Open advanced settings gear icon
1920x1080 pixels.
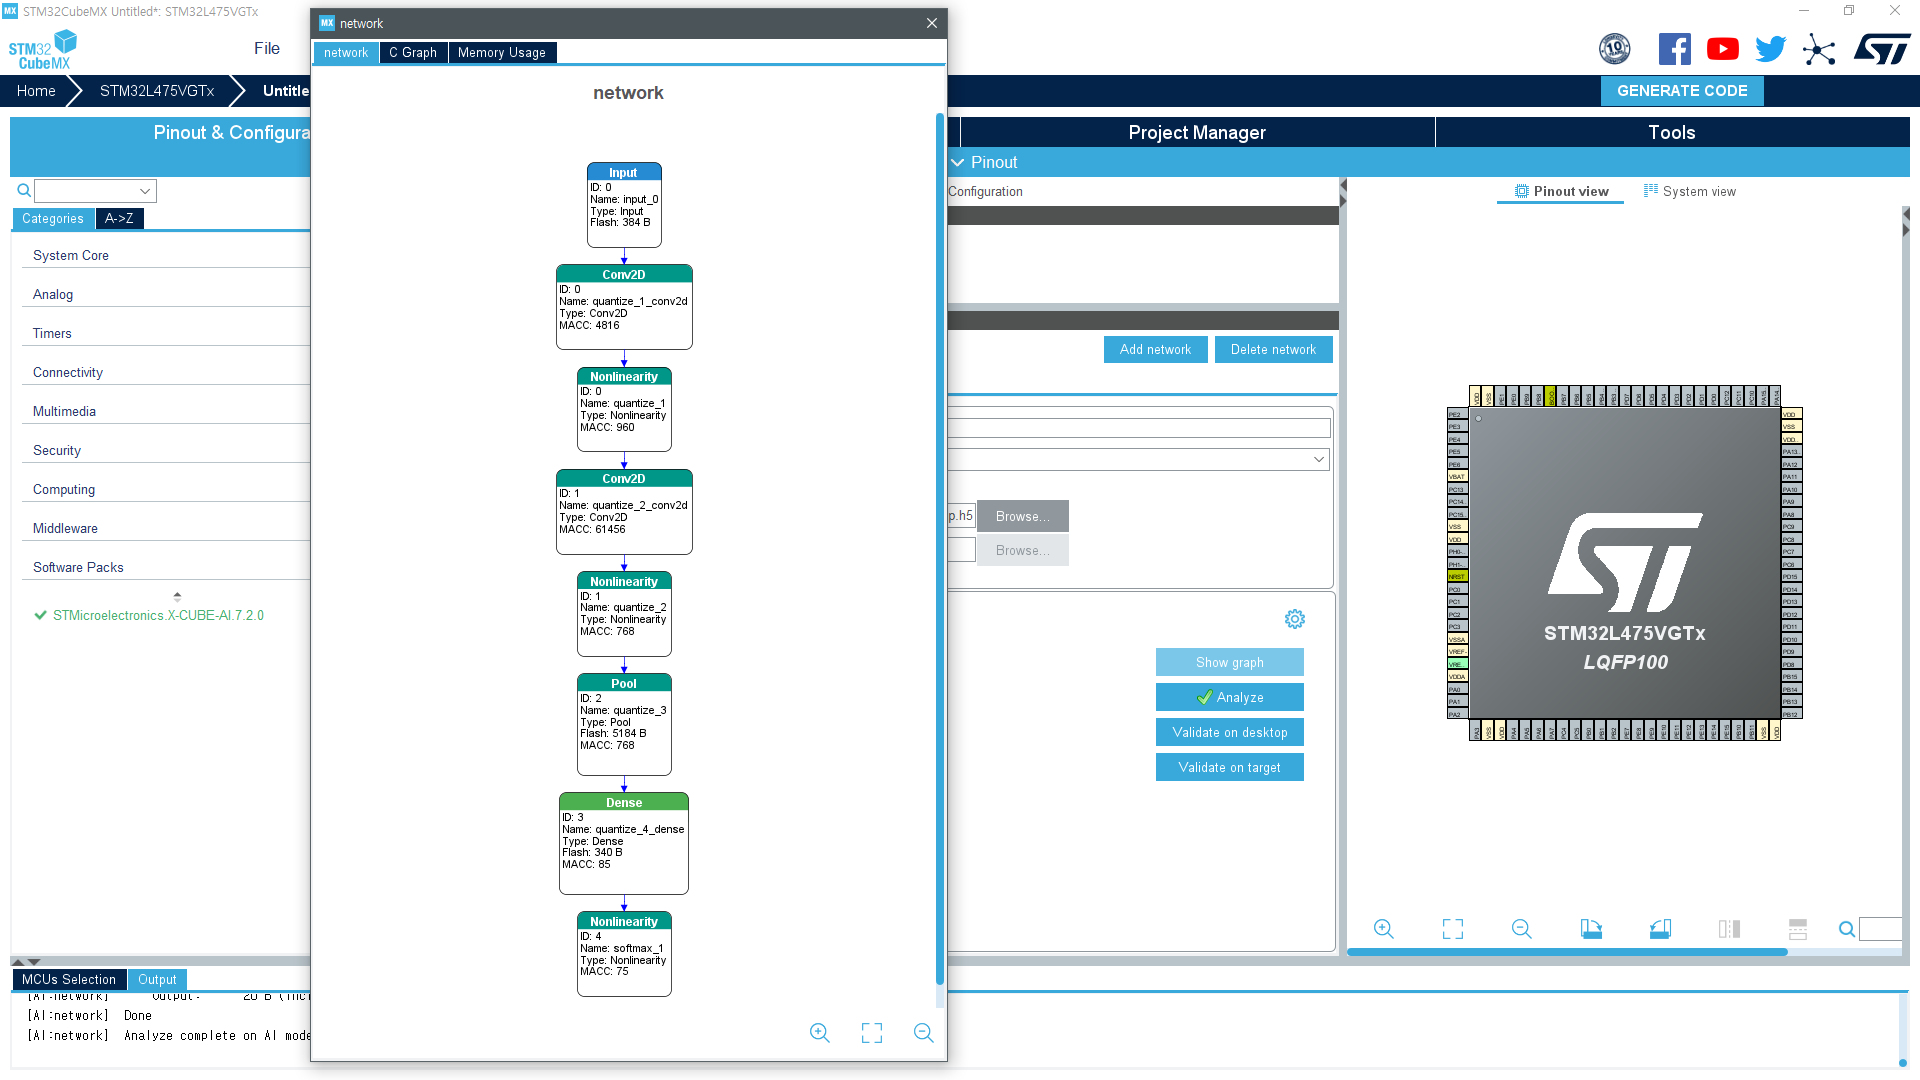point(1294,619)
